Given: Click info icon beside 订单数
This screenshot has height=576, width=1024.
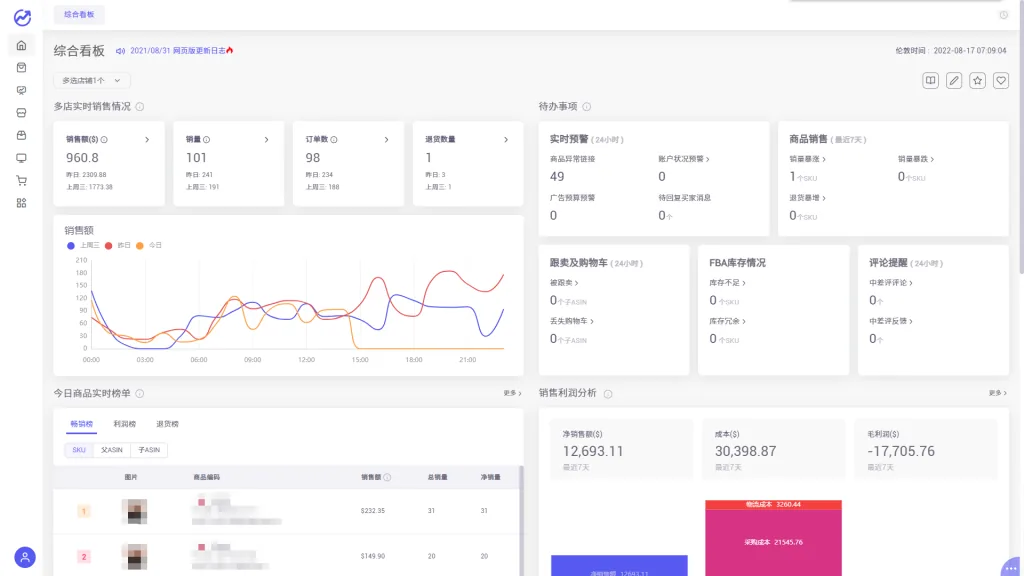Looking at the screenshot, I should [x=334, y=139].
